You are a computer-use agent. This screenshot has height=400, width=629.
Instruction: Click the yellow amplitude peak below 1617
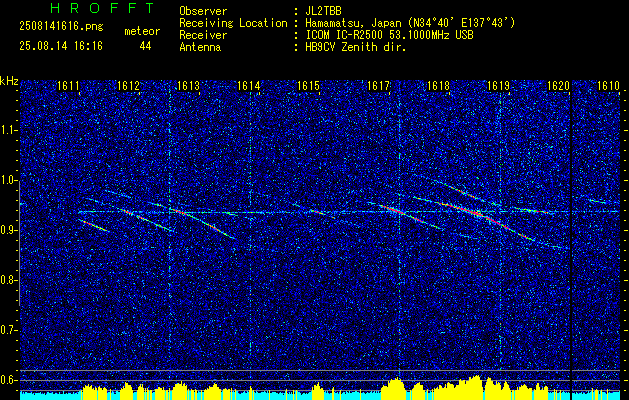pos(397,384)
